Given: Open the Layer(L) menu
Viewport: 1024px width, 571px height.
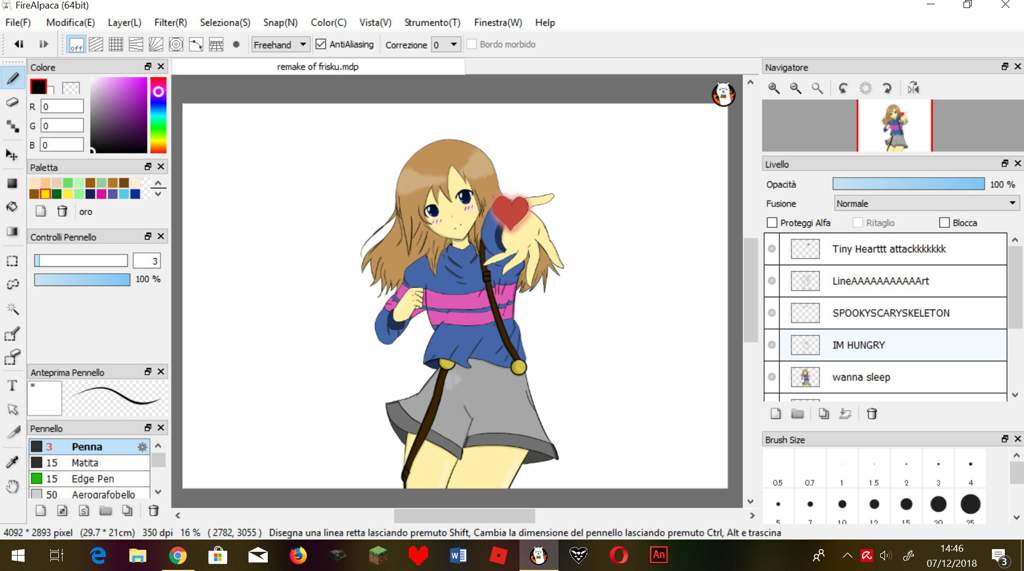Looking at the screenshot, I should coord(124,22).
